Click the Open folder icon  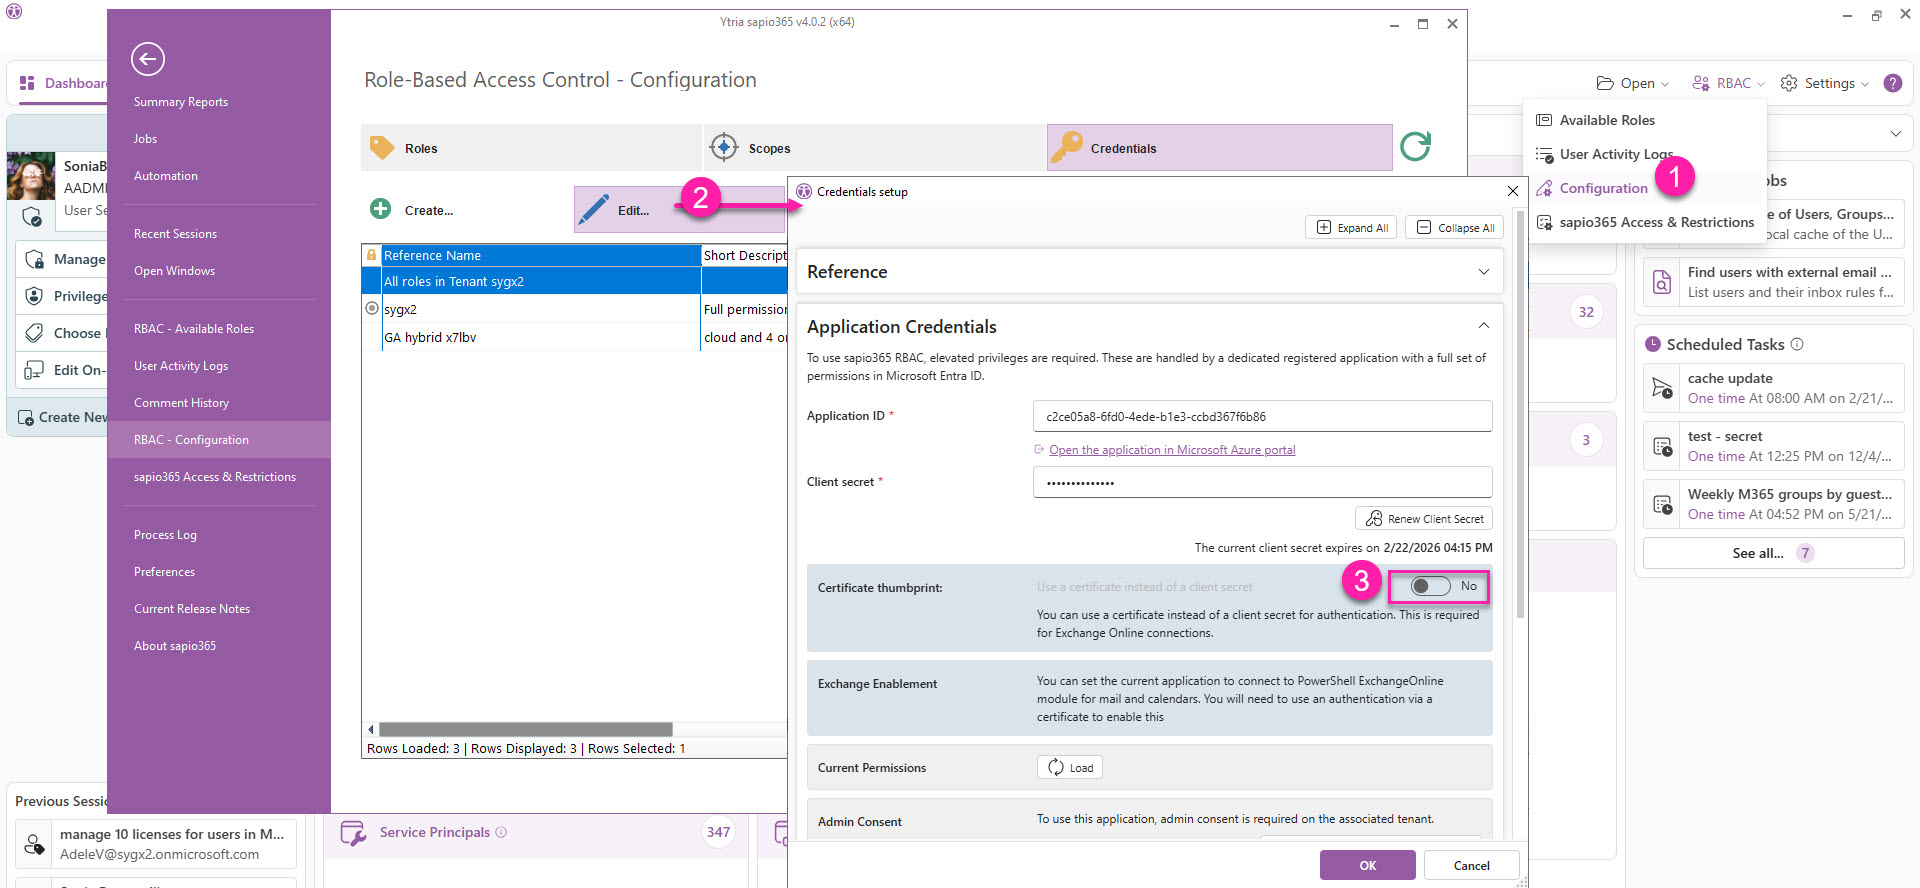point(1605,83)
